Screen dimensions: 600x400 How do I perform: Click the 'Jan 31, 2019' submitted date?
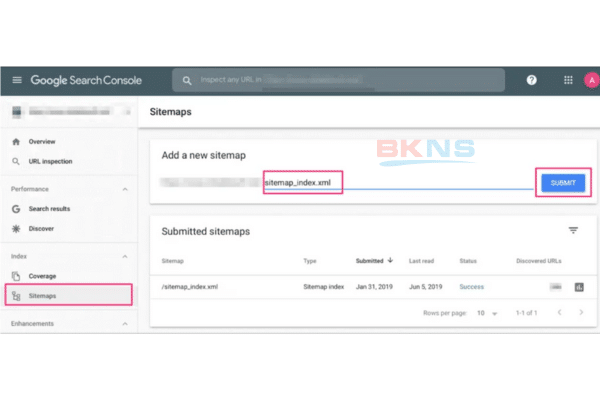coord(374,287)
